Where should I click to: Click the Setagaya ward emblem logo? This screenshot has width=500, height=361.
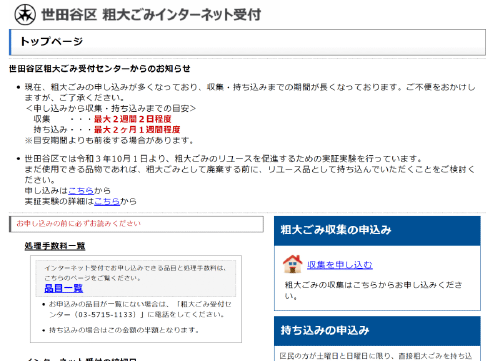coord(25,15)
